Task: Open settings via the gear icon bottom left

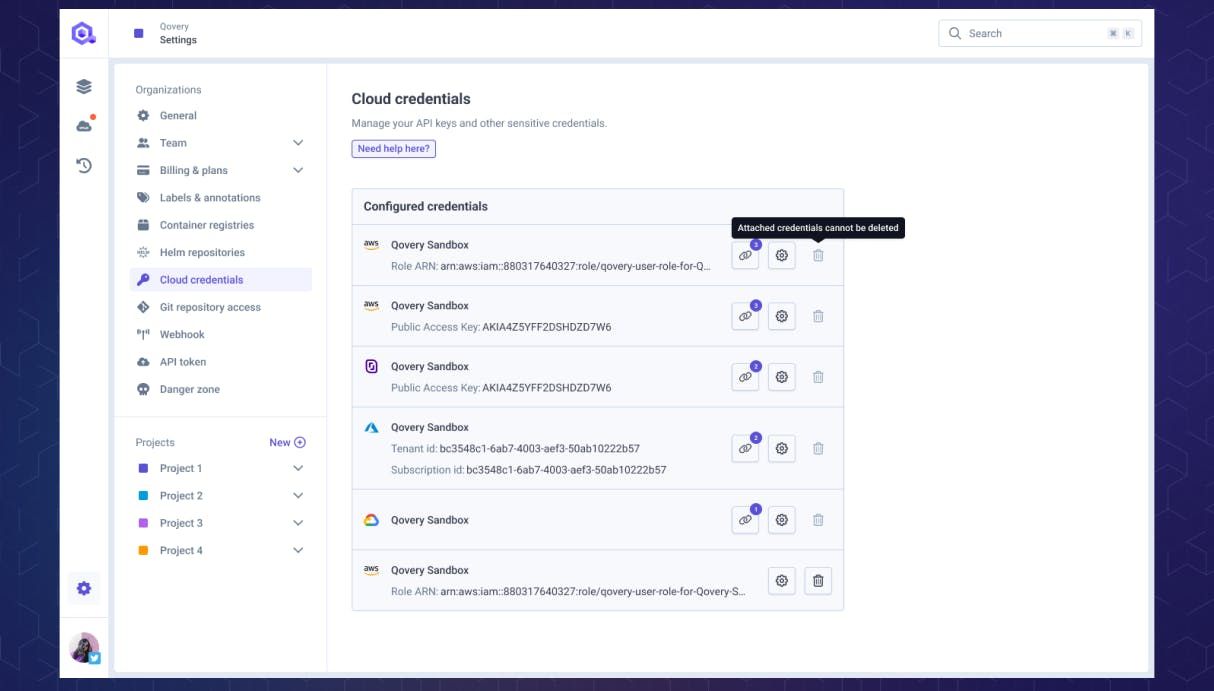Action: [x=85, y=589]
